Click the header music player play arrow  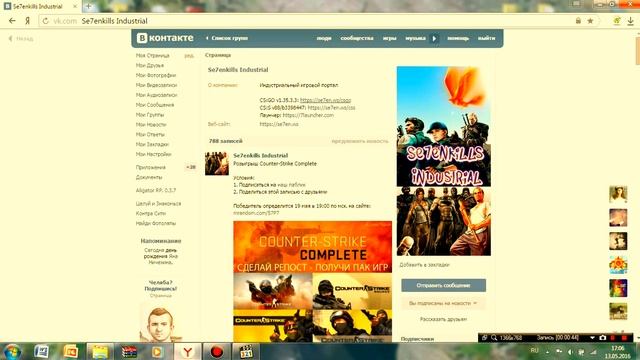click(x=434, y=38)
